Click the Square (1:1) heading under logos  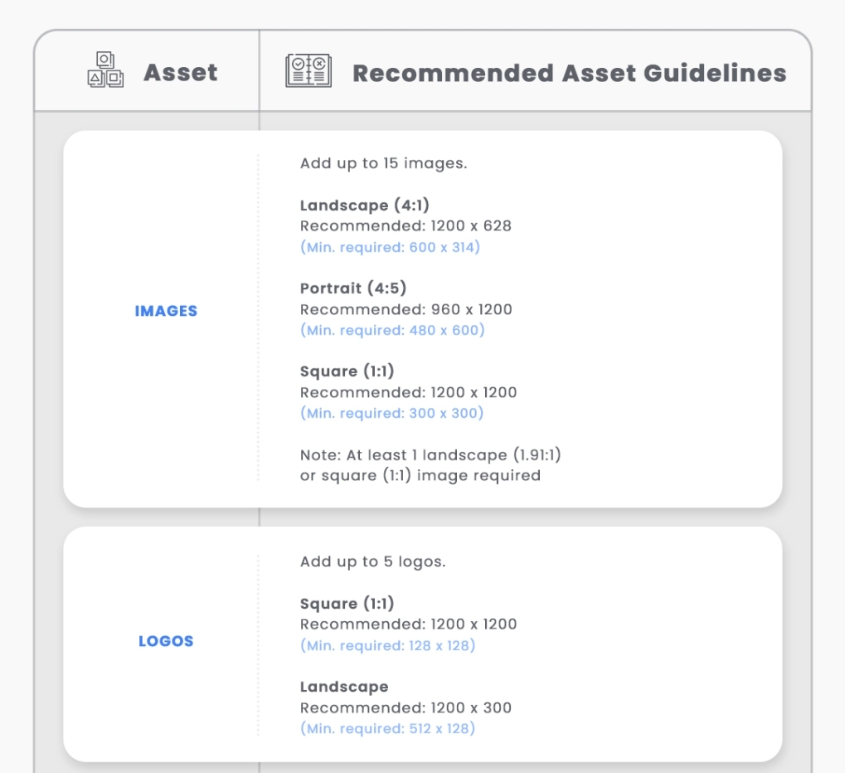(x=347, y=603)
